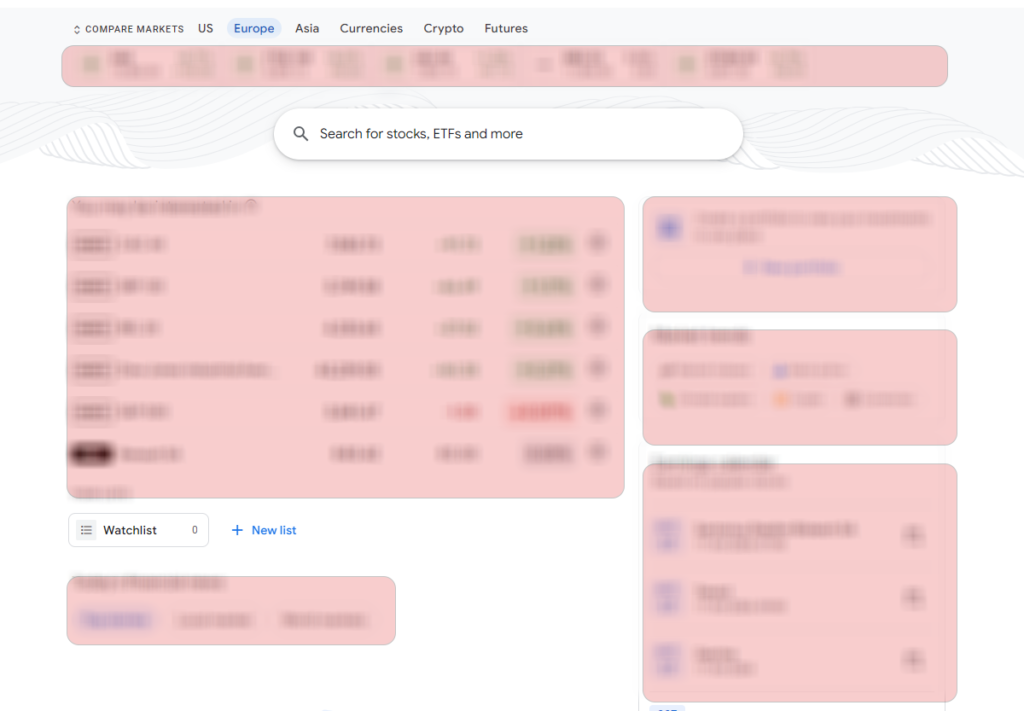Add the first suggested stock to a watchlist
The width and height of the screenshot is (1024, 711).
(x=597, y=243)
